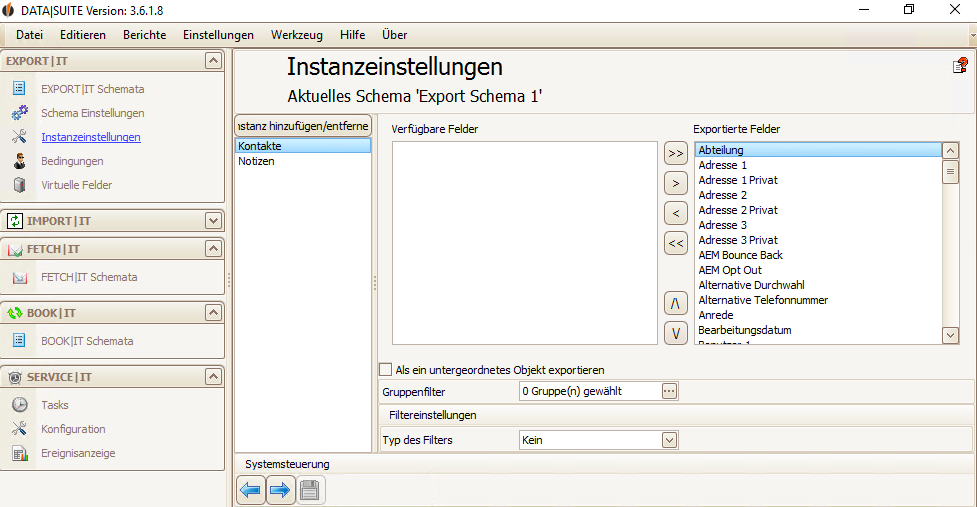Collapse the SERVICE|IT panel

click(x=213, y=376)
